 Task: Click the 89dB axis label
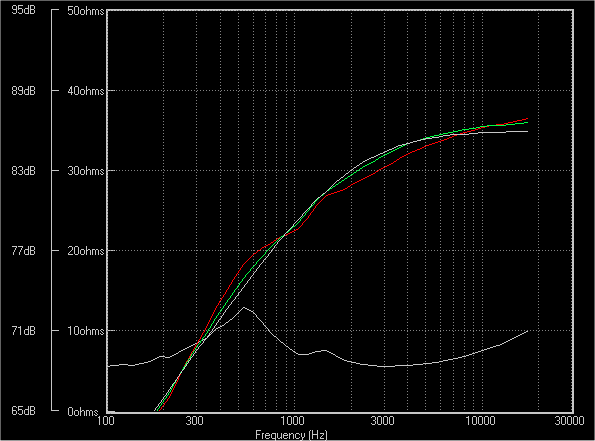[x=24, y=91]
